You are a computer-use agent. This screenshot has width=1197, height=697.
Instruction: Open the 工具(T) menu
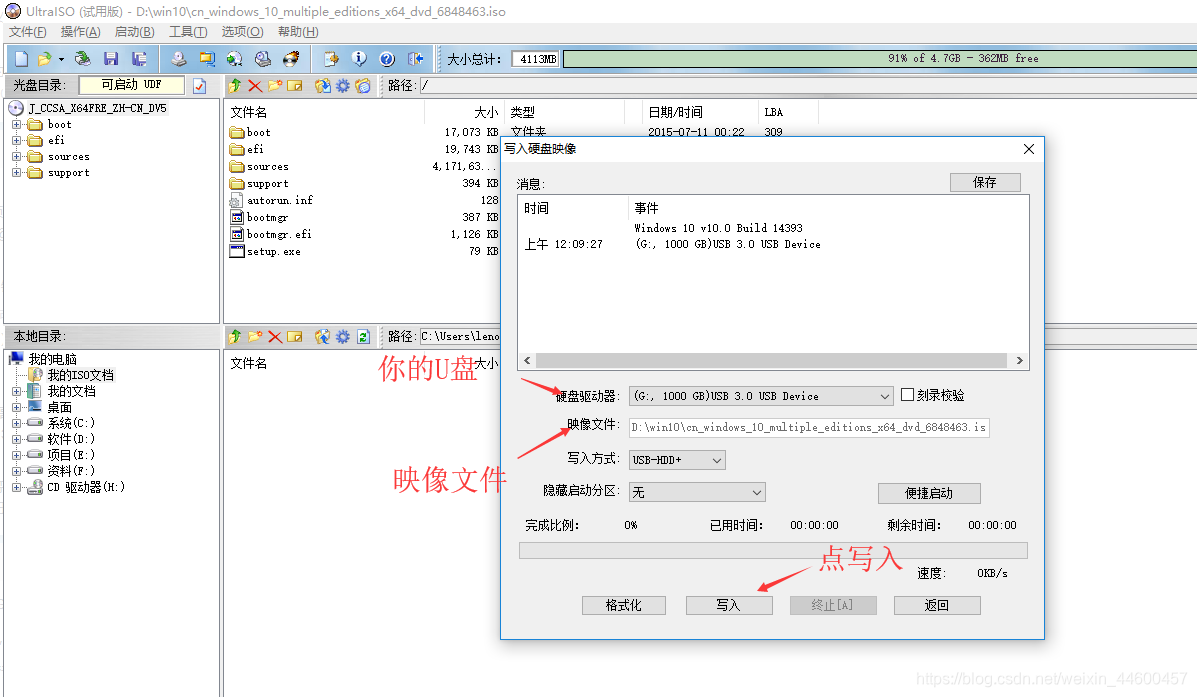coord(188,31)
